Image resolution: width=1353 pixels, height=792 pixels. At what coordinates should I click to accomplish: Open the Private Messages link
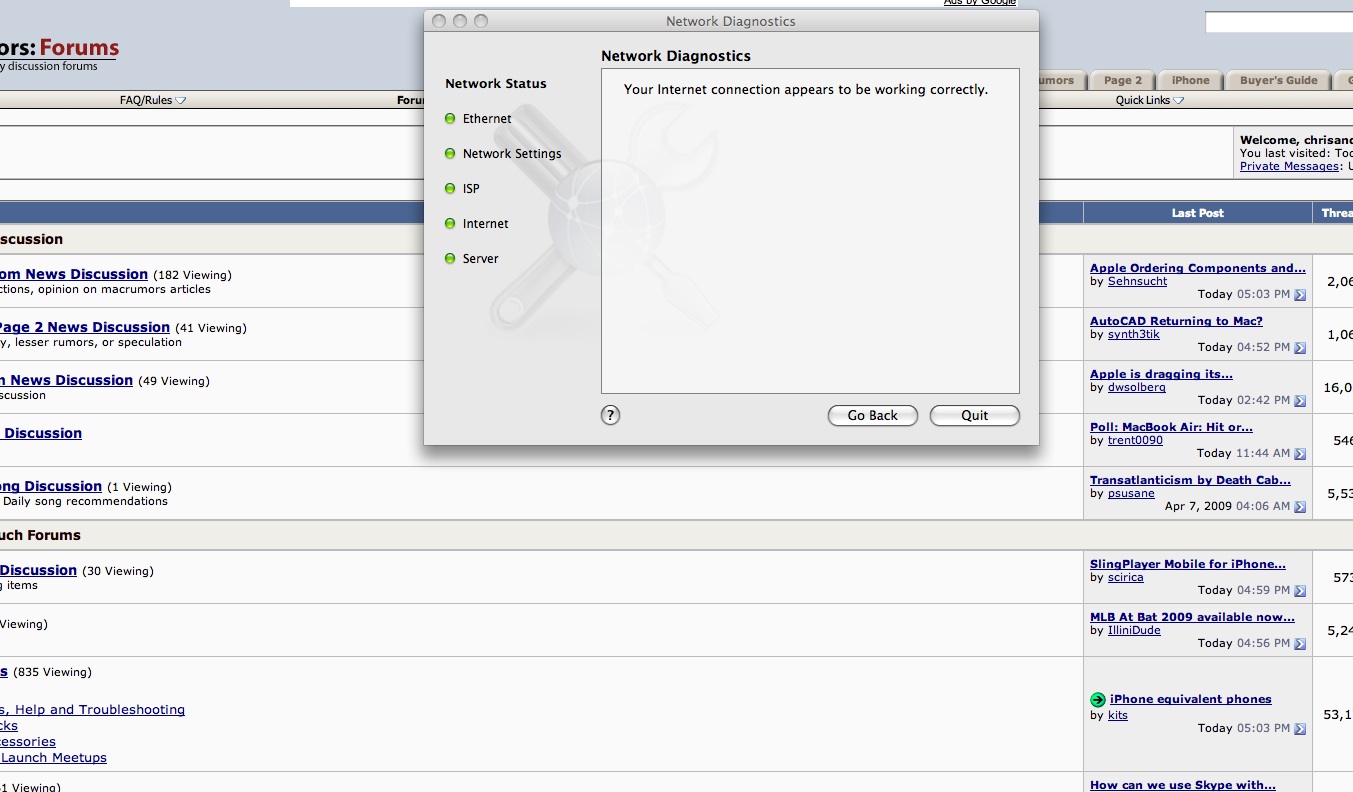[1289, 166]
